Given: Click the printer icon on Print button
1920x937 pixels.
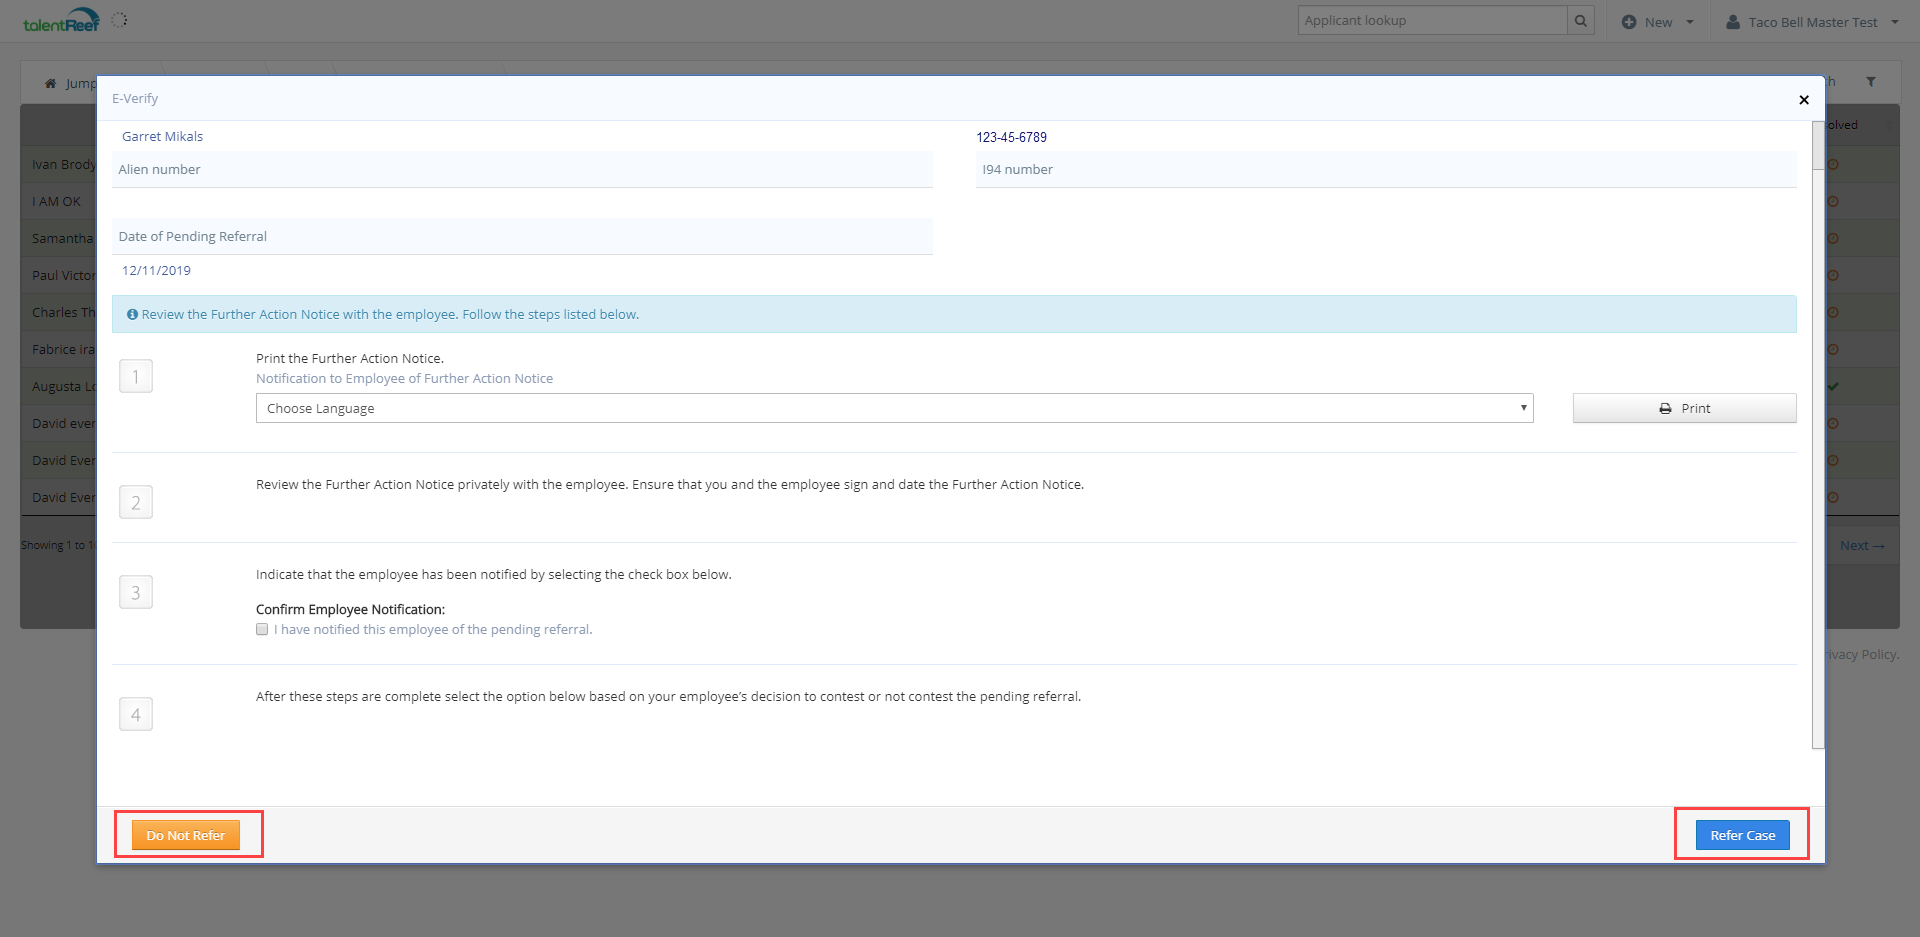Looking at the screenshot, I should click(1665, 409).
